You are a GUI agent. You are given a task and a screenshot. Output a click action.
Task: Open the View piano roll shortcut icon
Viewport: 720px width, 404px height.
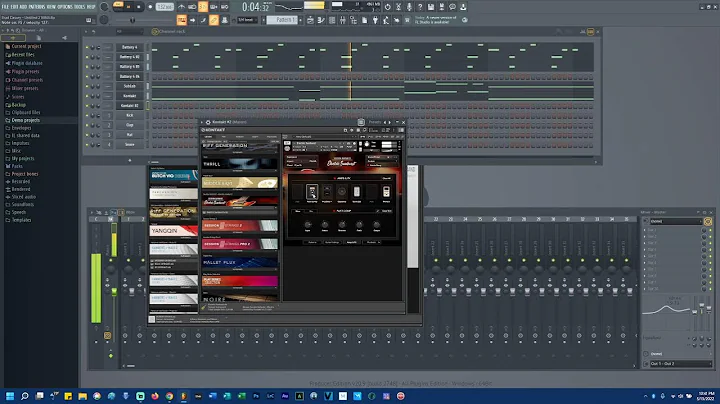321,20
